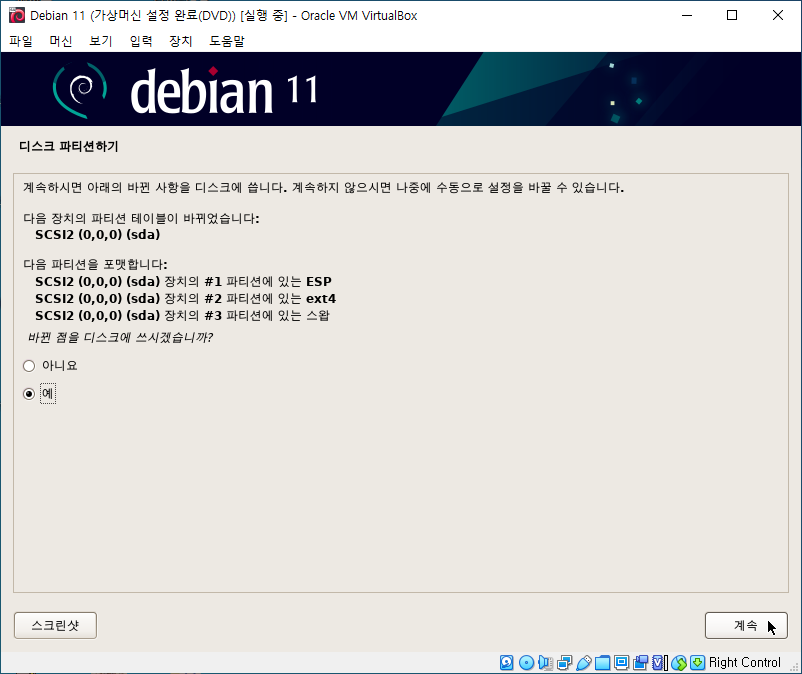The height and width of the screenshot is (674, 802).
Task: Open the 도움말 menu
Action: pyautogui.click(x=227, y=41)
